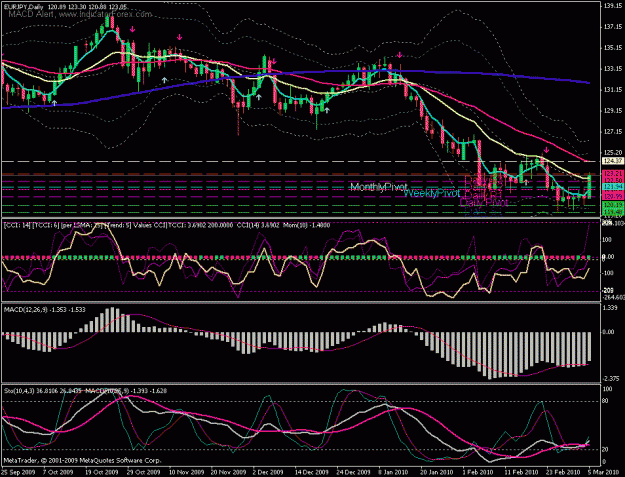Click the 23 Feb 2010 date label
Screen dimensions: 625x477
(564, 472)
